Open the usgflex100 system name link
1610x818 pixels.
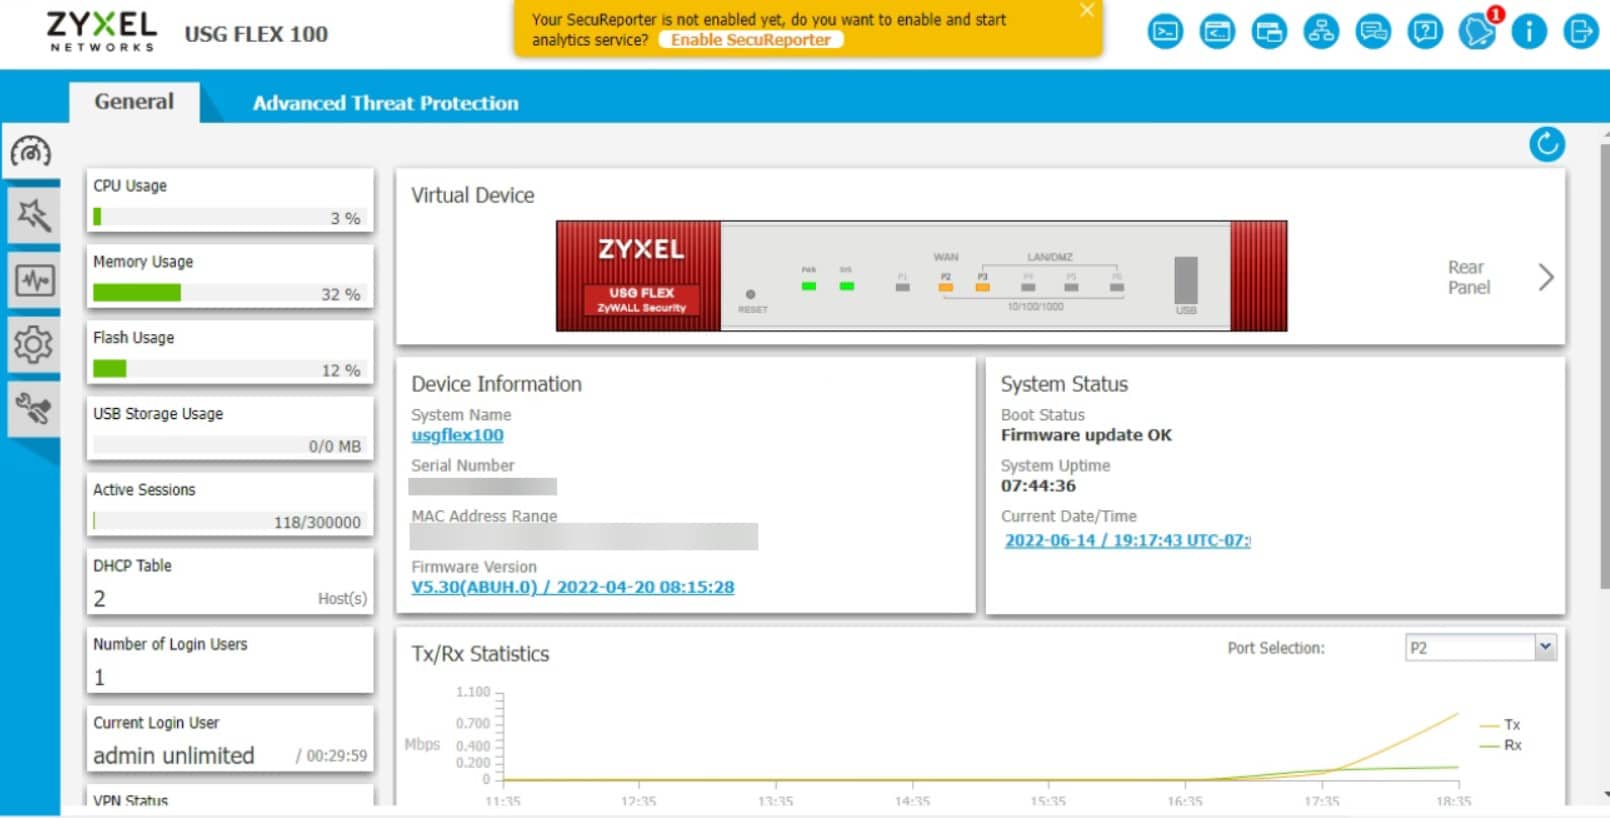coord(457,435)
